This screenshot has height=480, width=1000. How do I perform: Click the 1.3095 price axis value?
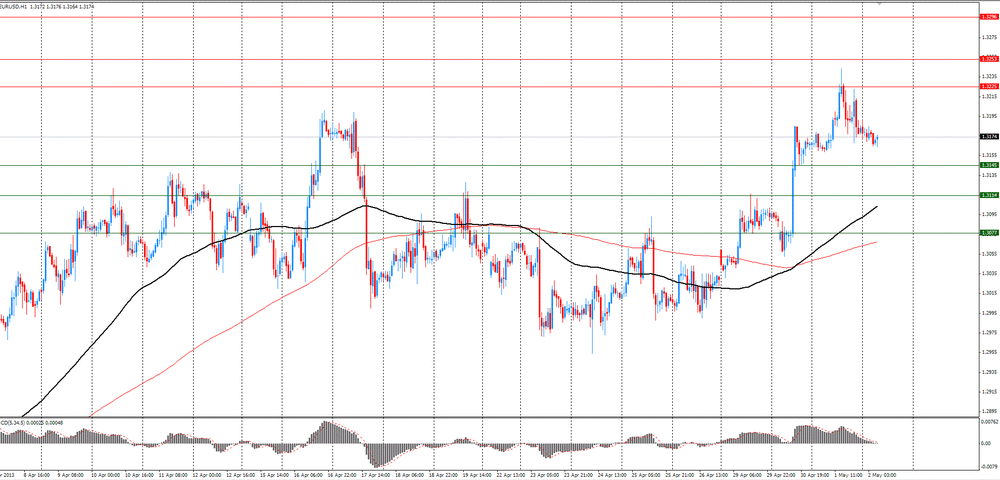(990, 214)
